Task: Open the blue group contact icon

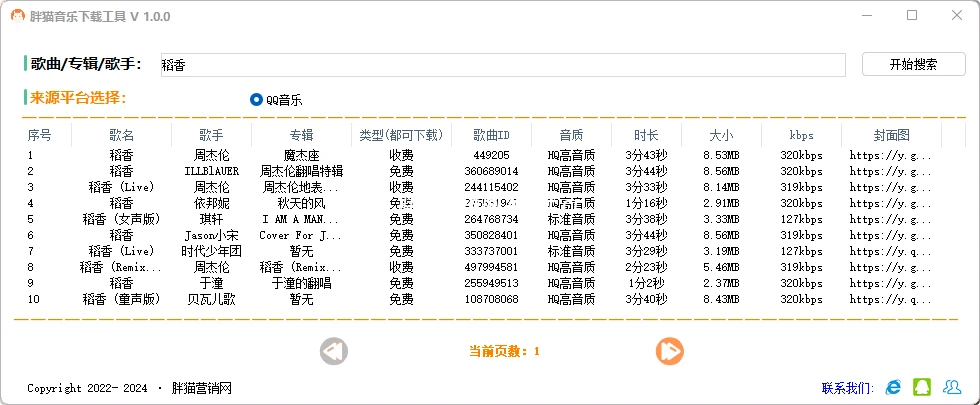Action: point(951,388)
